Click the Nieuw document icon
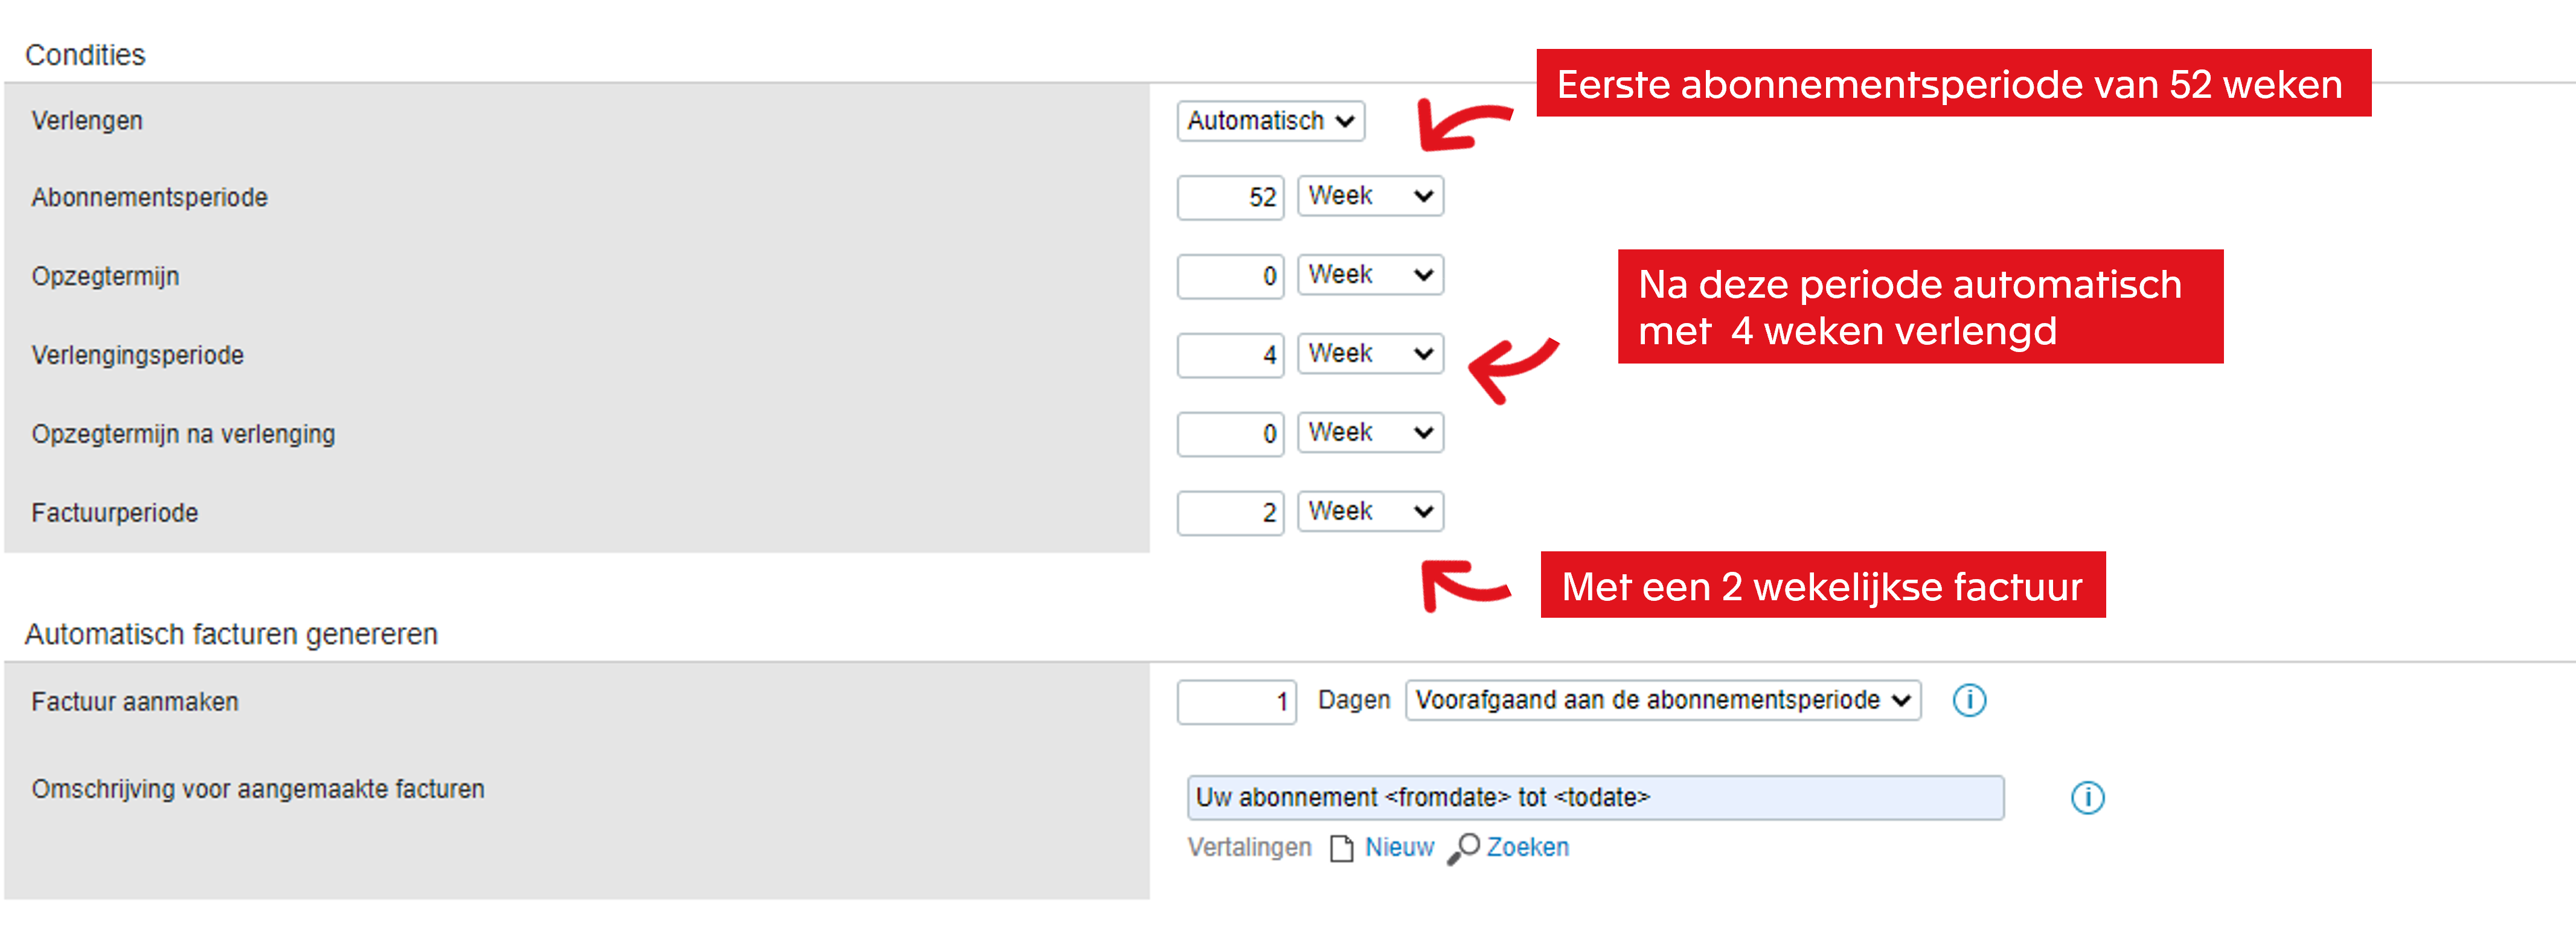 pyautogui.click(x=1341, y=848)
